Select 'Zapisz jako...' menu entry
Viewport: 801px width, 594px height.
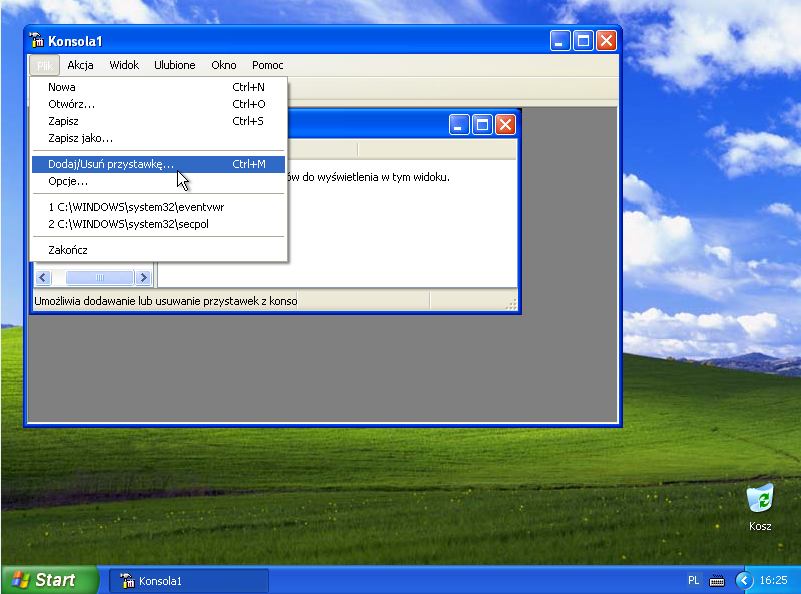tap(80, 138)
